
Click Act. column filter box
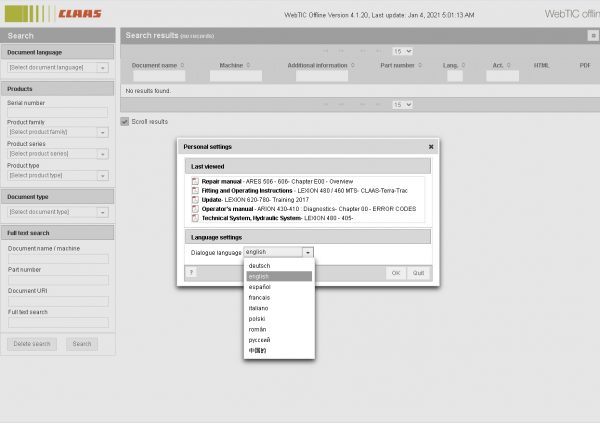tap(502, 76)
